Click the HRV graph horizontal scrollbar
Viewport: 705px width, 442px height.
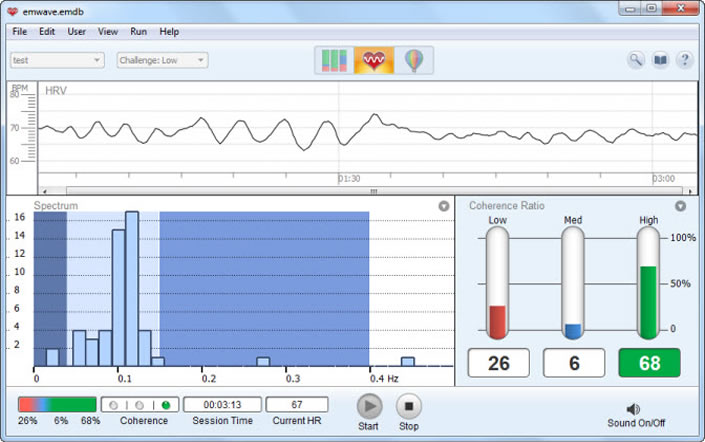372,190
